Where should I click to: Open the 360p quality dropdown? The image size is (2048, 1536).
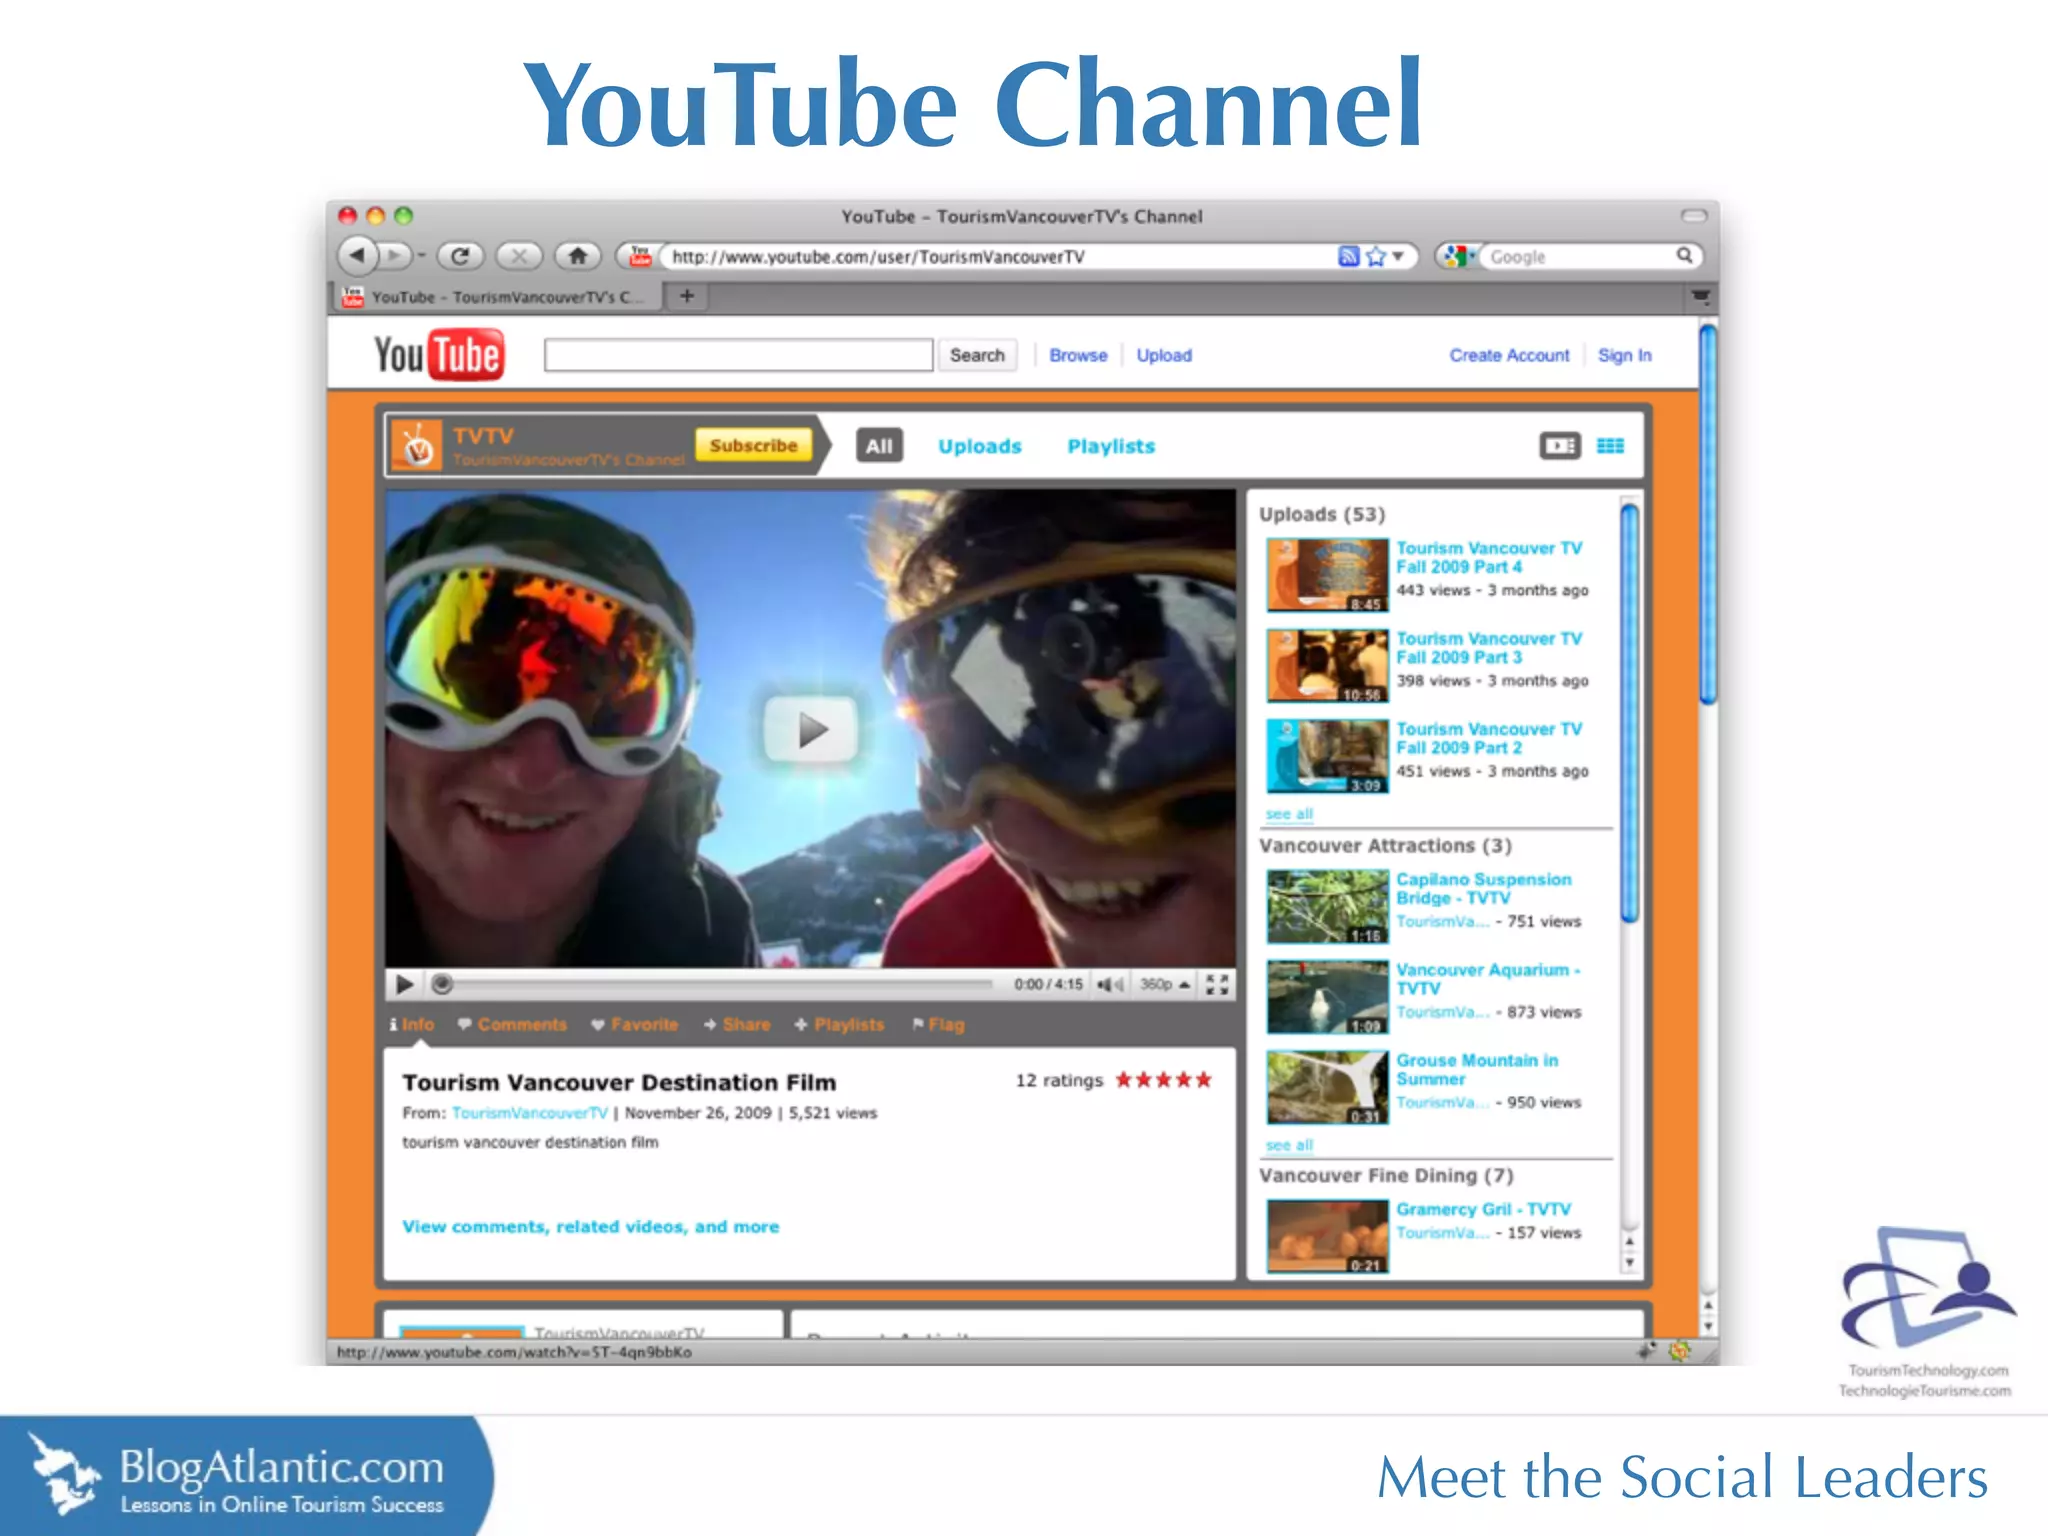[1165, 985]
